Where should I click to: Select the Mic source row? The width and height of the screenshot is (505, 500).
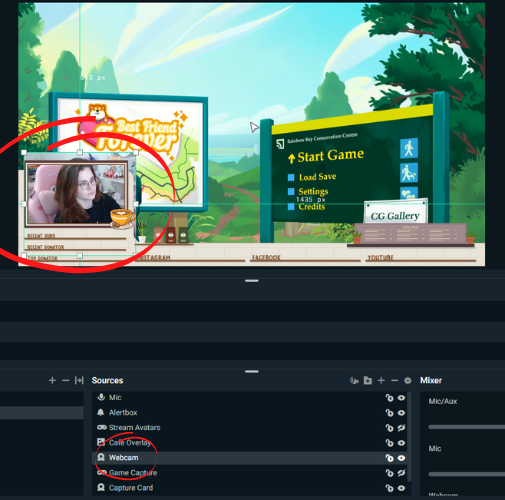pyautogui.click(x=250, y=397)
